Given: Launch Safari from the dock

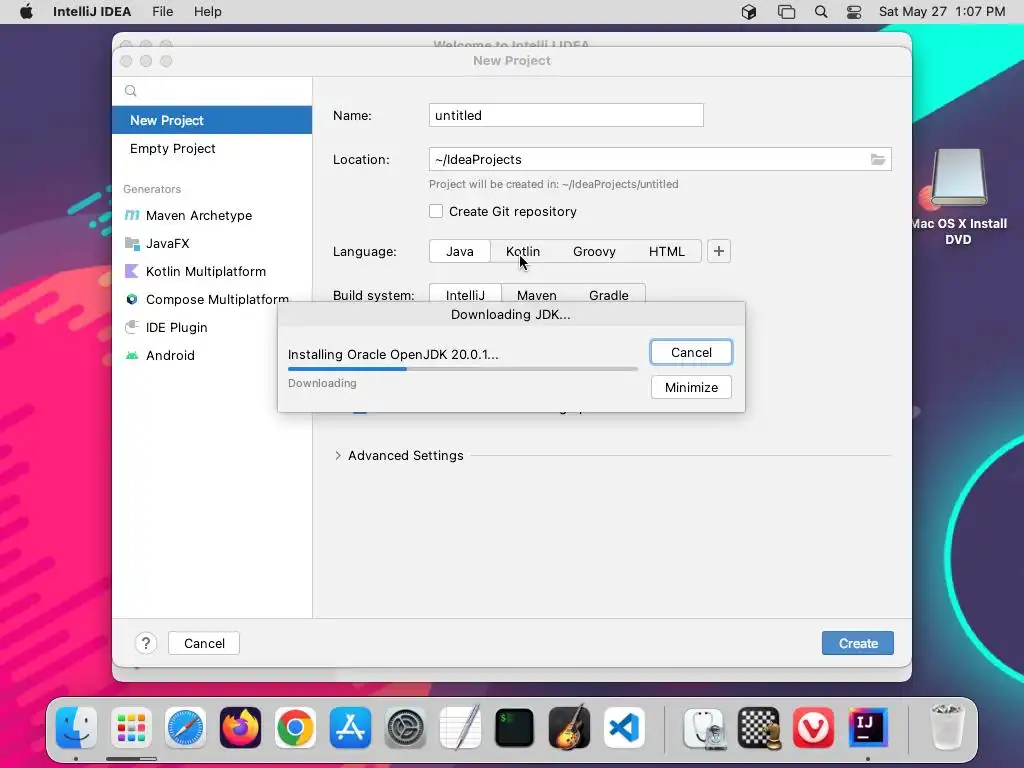Looking at the screenshot, I should click(x=185, y=728).
